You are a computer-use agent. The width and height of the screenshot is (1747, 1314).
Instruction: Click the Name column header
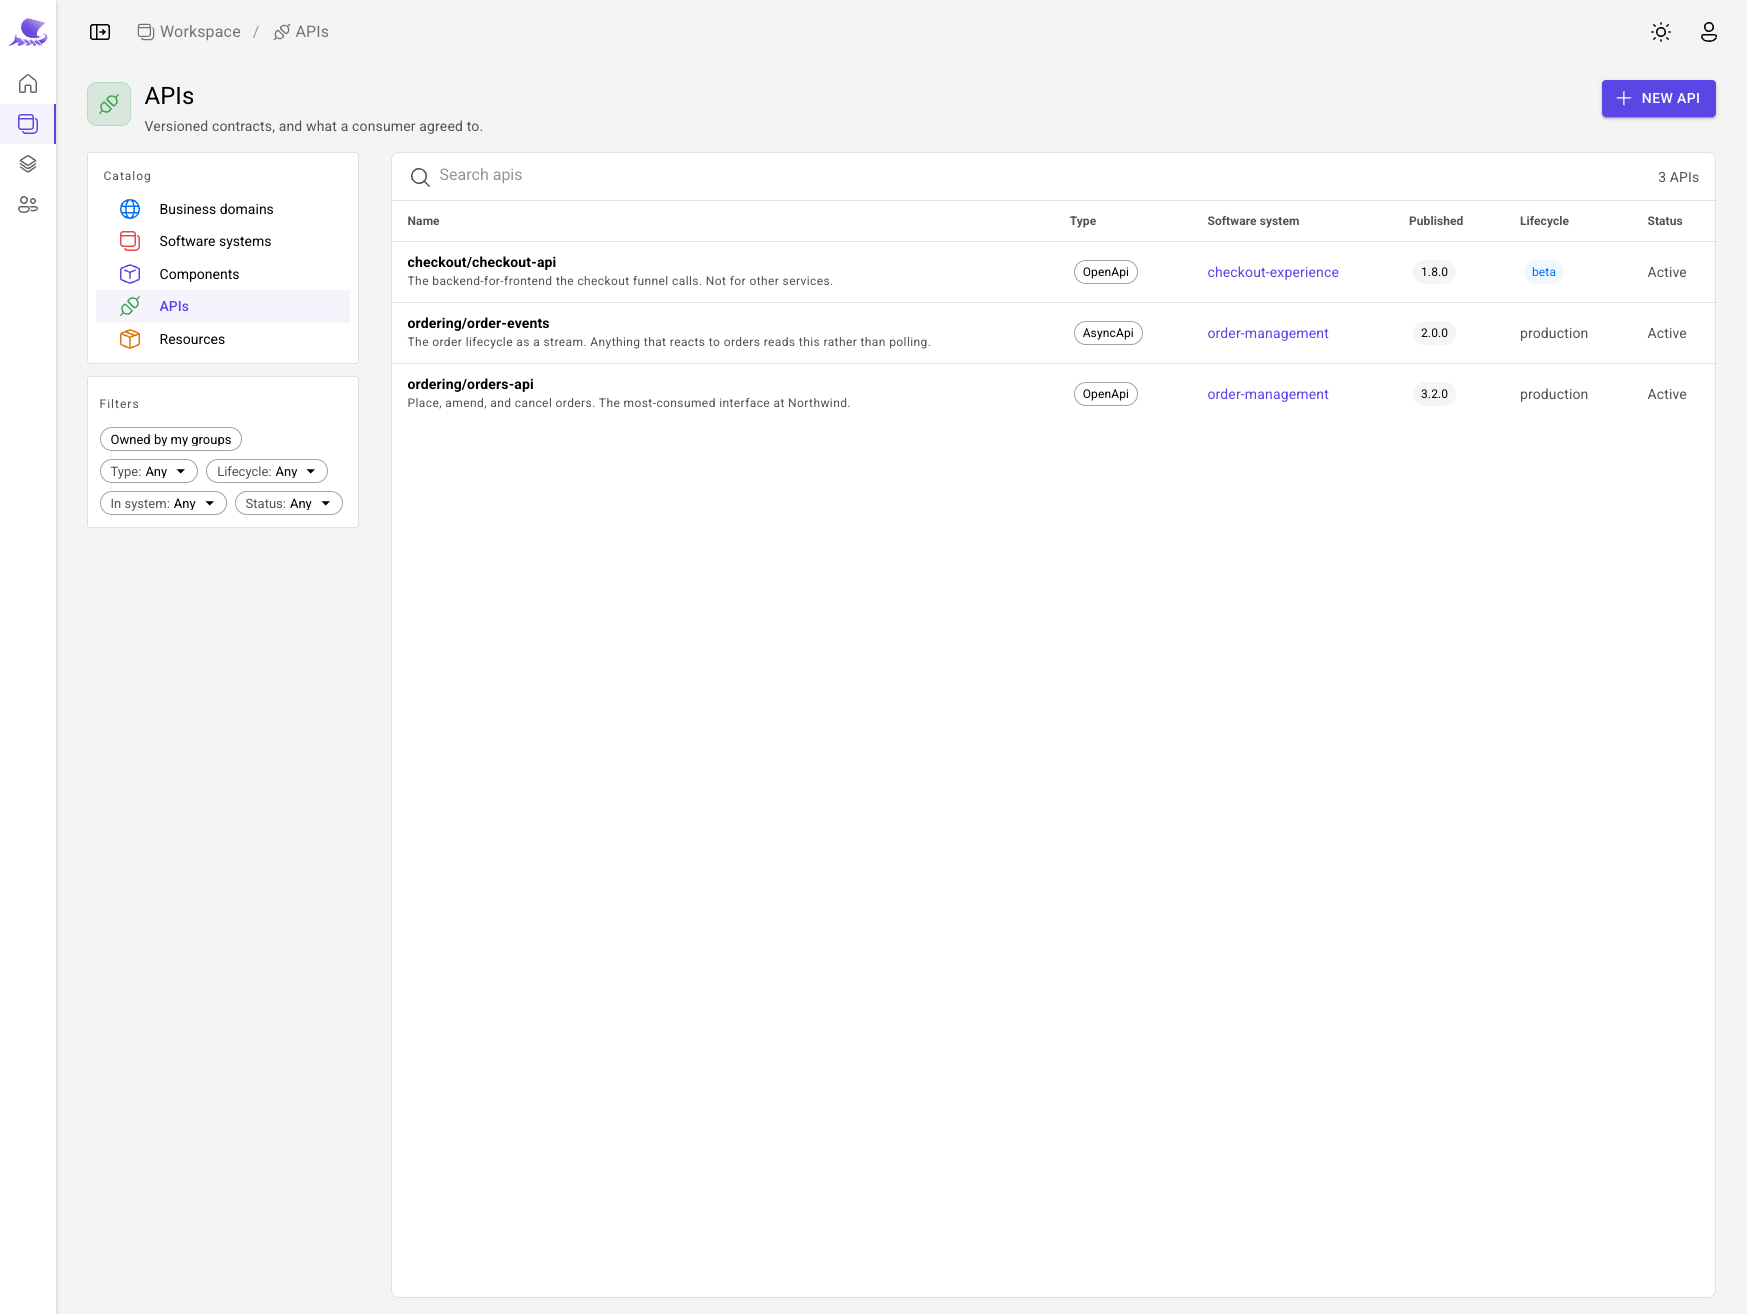pyautogui.click(x=423, y=221)
